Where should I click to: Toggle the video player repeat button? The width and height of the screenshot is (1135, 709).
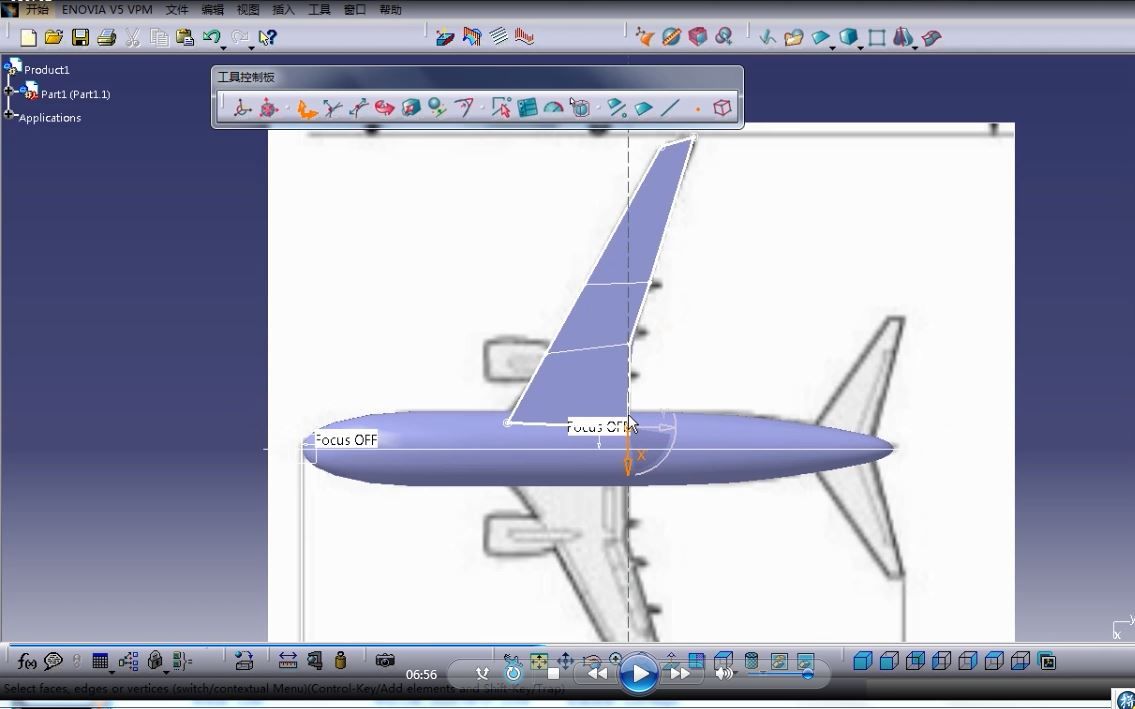513,674
